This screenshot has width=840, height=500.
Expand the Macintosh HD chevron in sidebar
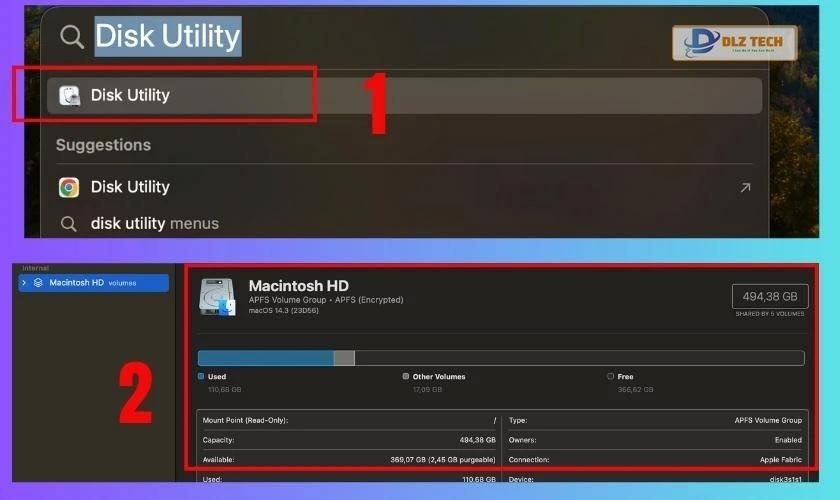click(x=24, y=282)
